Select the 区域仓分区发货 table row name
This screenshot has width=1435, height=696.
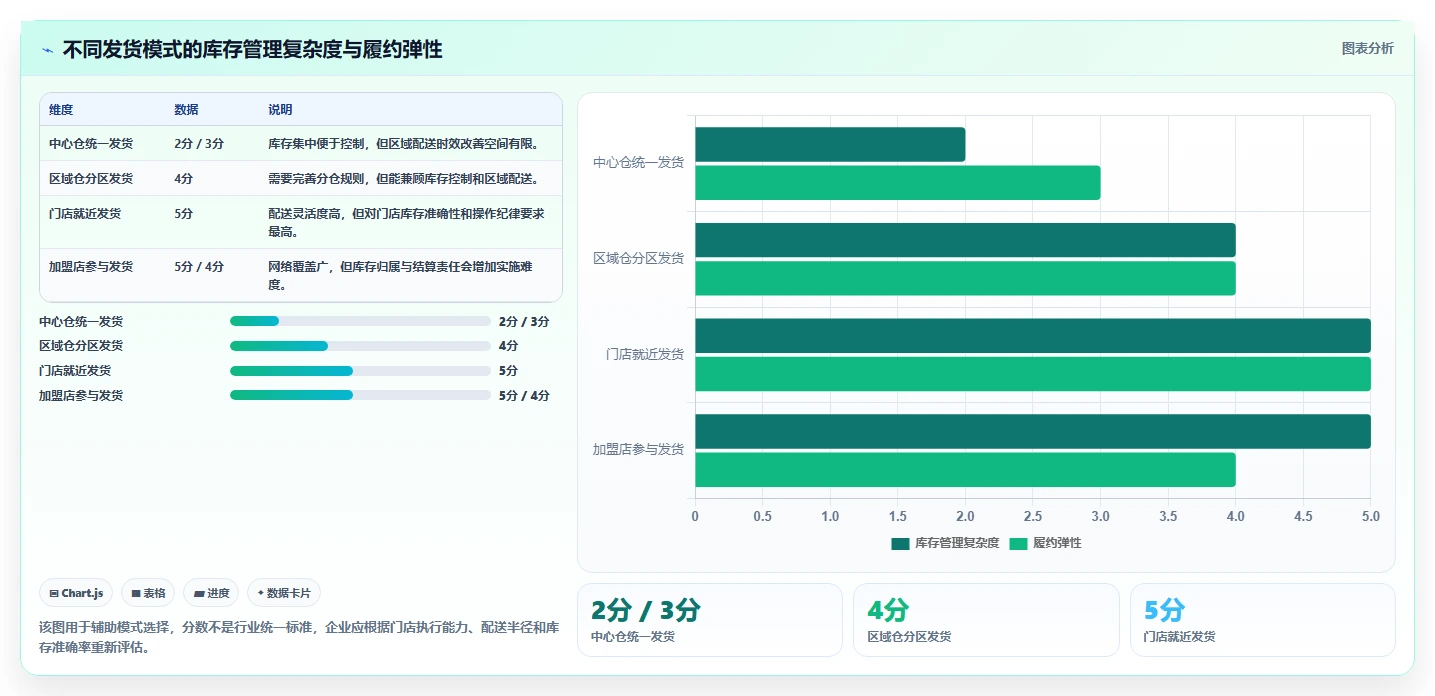pos(91,178)
